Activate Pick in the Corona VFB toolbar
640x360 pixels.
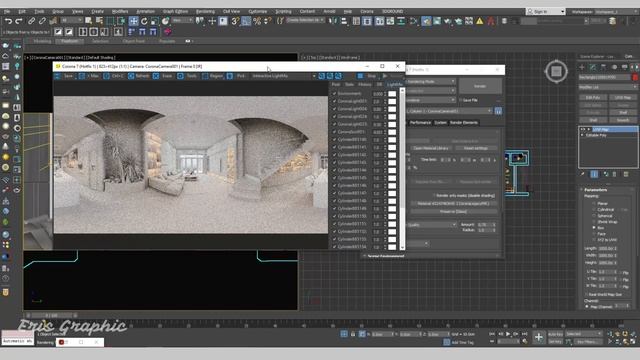point(237,76)
